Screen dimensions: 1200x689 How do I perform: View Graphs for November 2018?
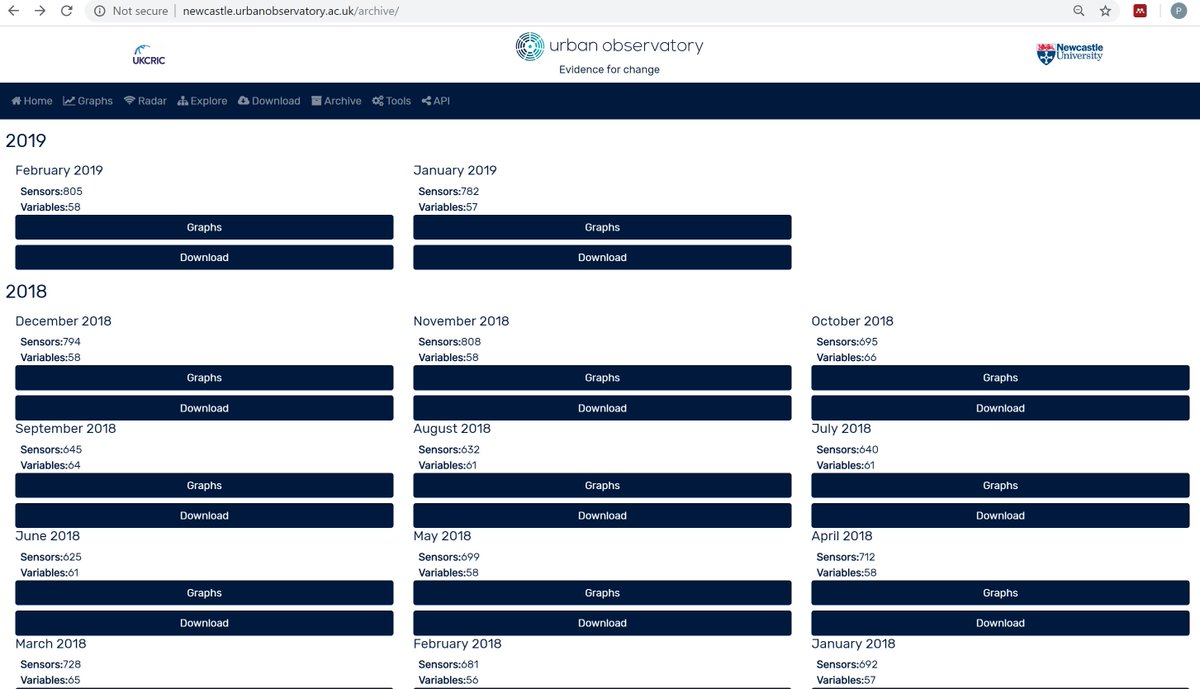click(602, 378)
